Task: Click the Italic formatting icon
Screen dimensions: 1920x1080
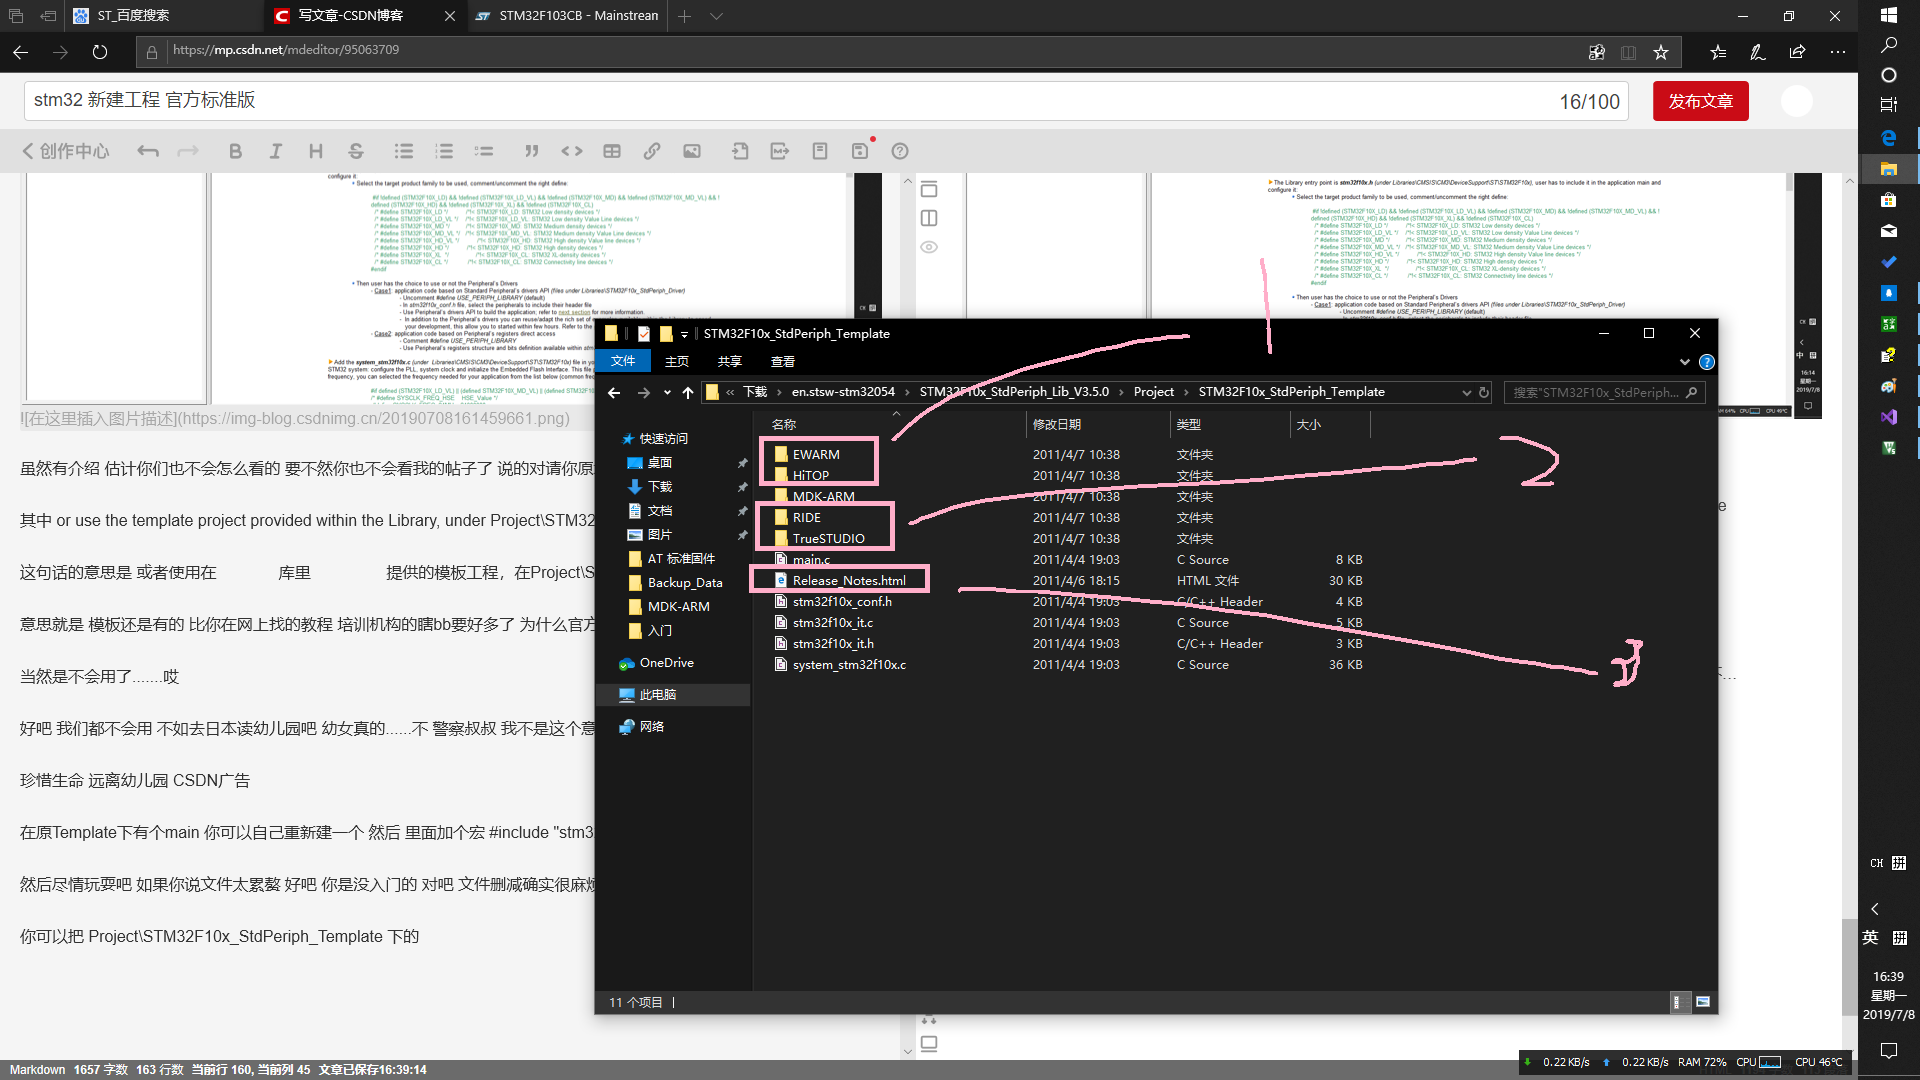Action: pyautogui.click(x=275, y=151)
